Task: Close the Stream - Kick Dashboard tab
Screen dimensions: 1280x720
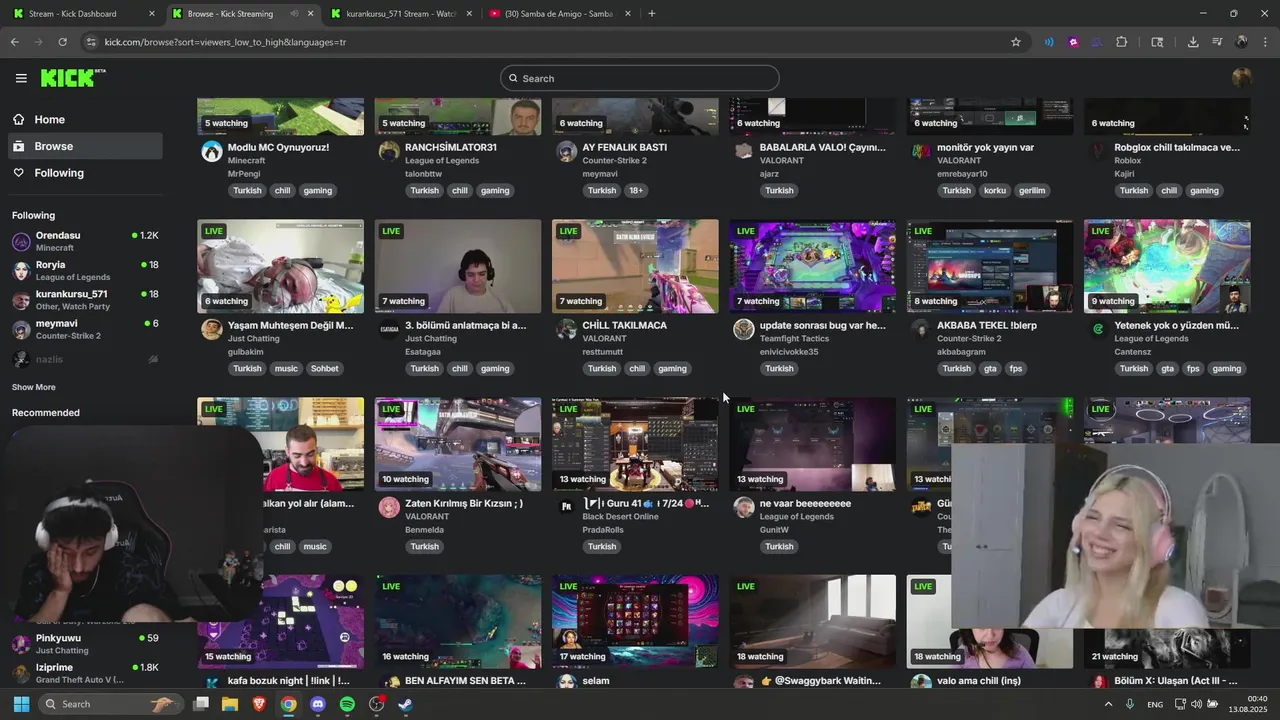Action: 151,14
